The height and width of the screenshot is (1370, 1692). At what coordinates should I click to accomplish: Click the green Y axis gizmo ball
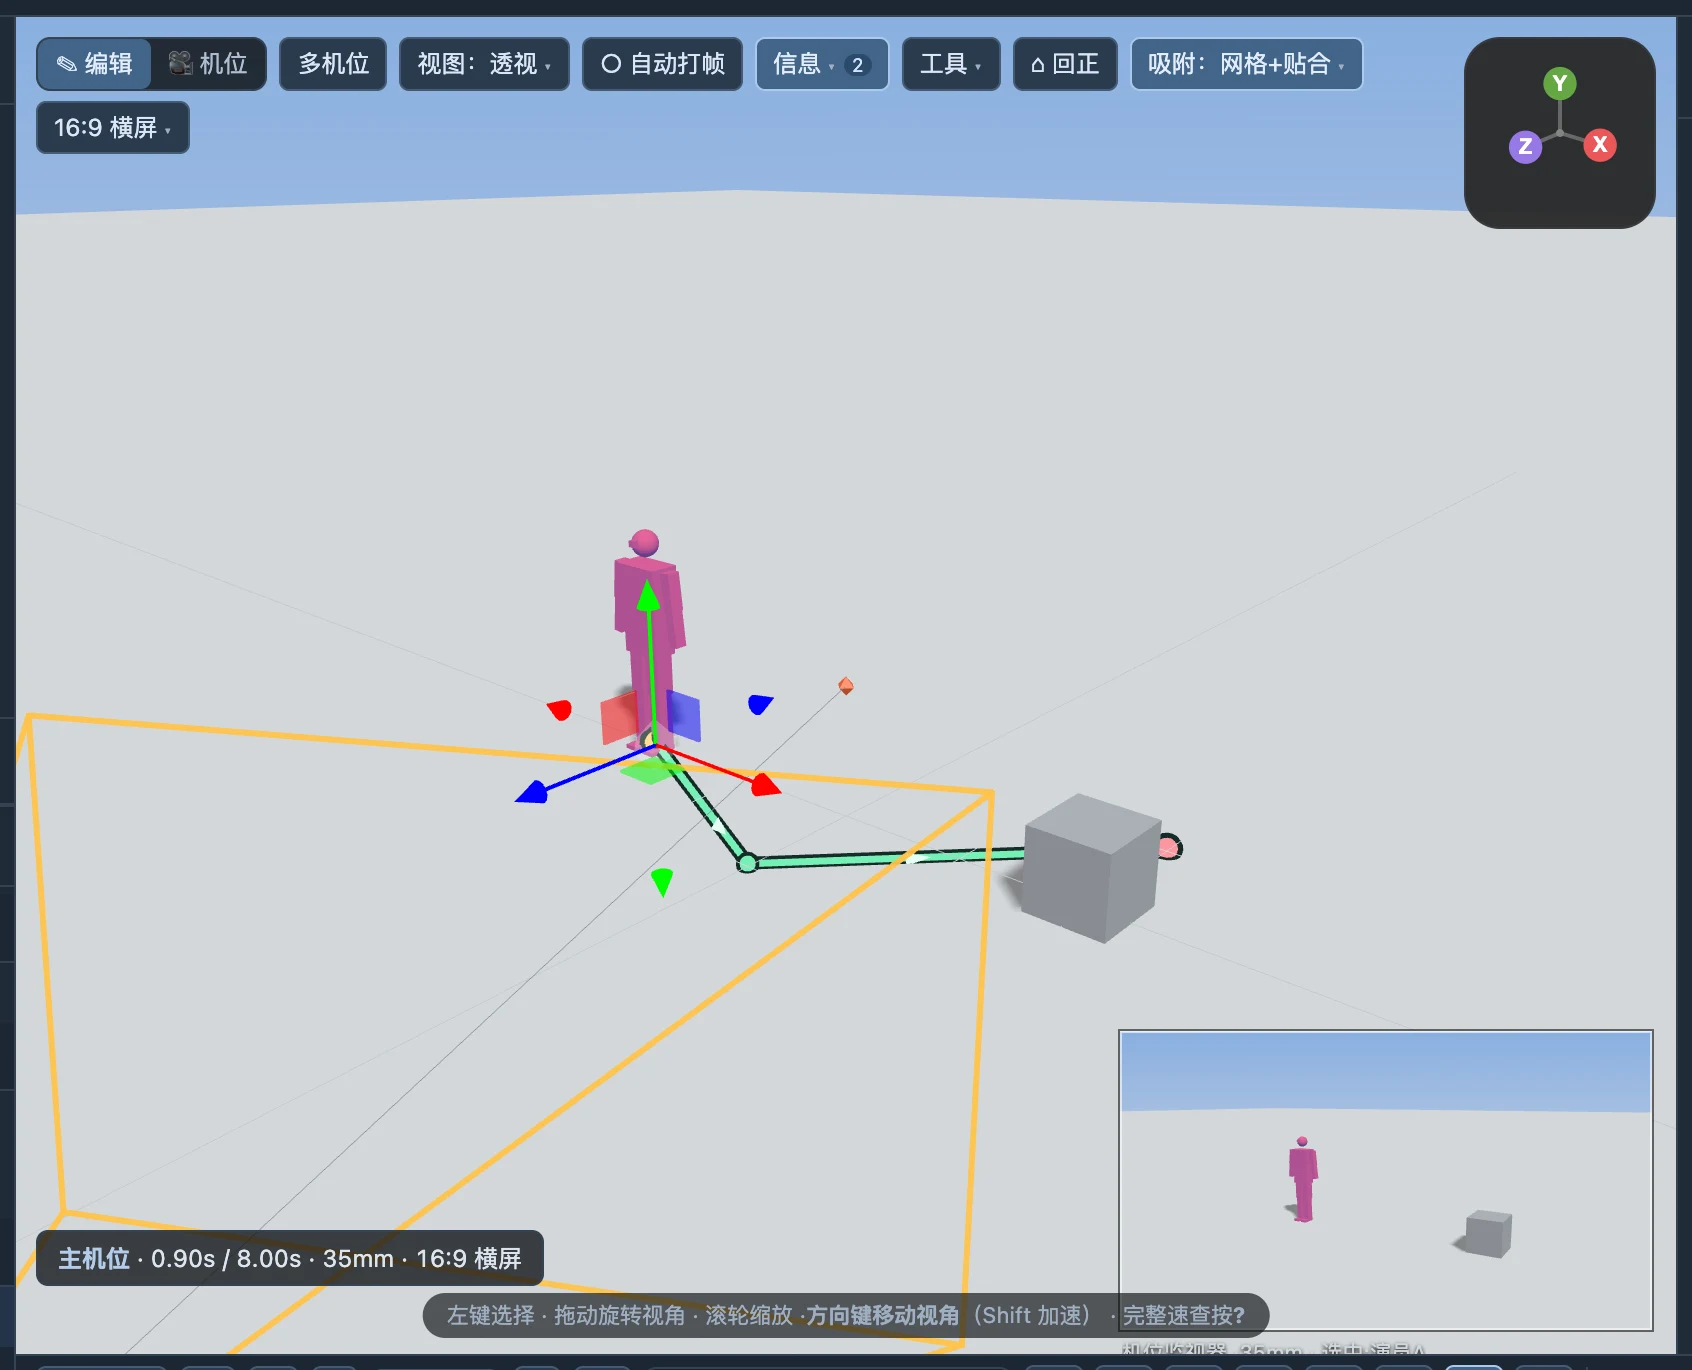click(x=1559, y=84)
